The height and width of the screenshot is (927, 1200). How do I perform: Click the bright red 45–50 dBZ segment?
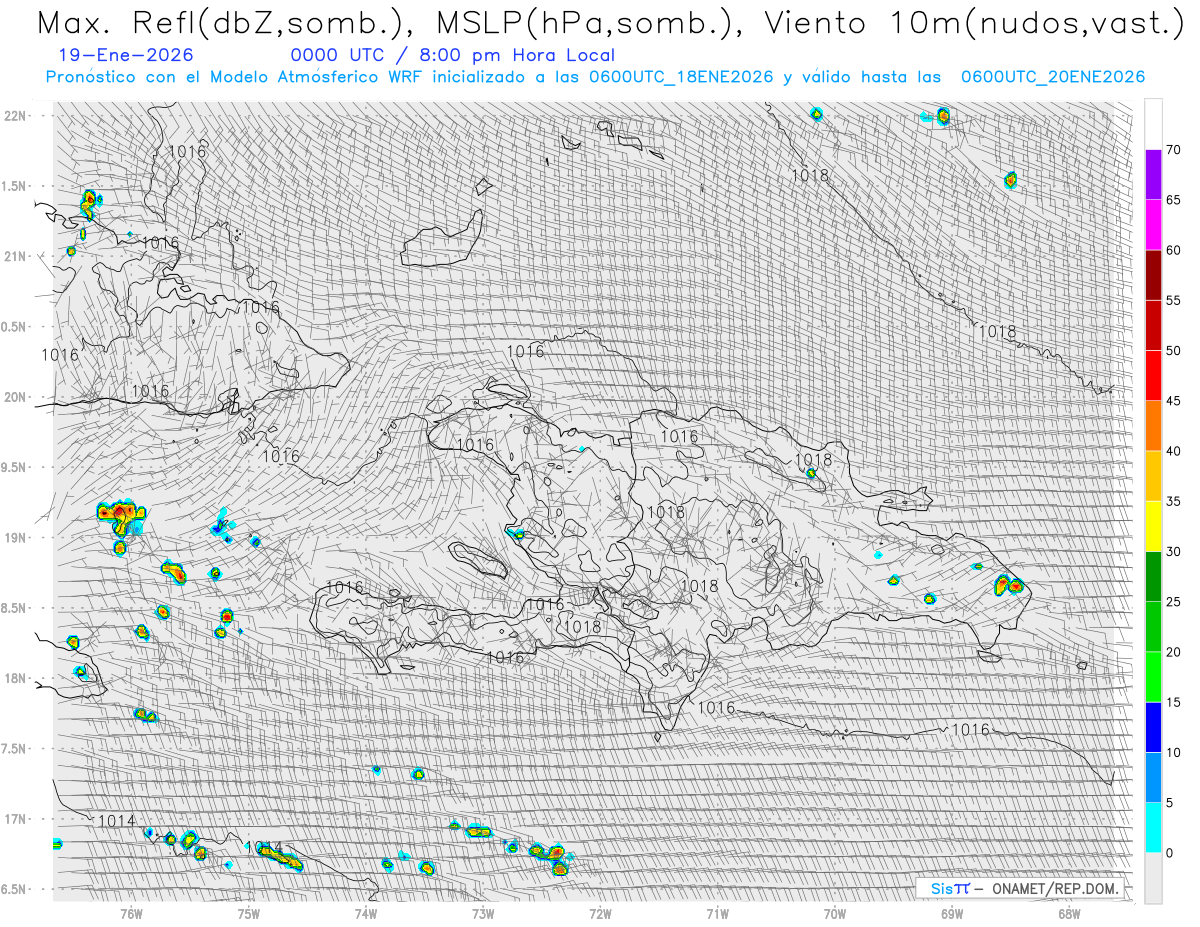pos(1153,376)
